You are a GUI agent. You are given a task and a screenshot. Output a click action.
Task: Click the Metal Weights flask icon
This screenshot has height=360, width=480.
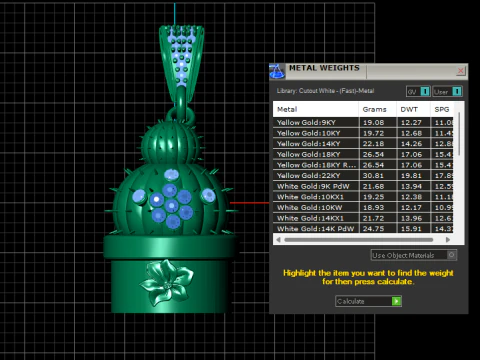click(277, 71)
